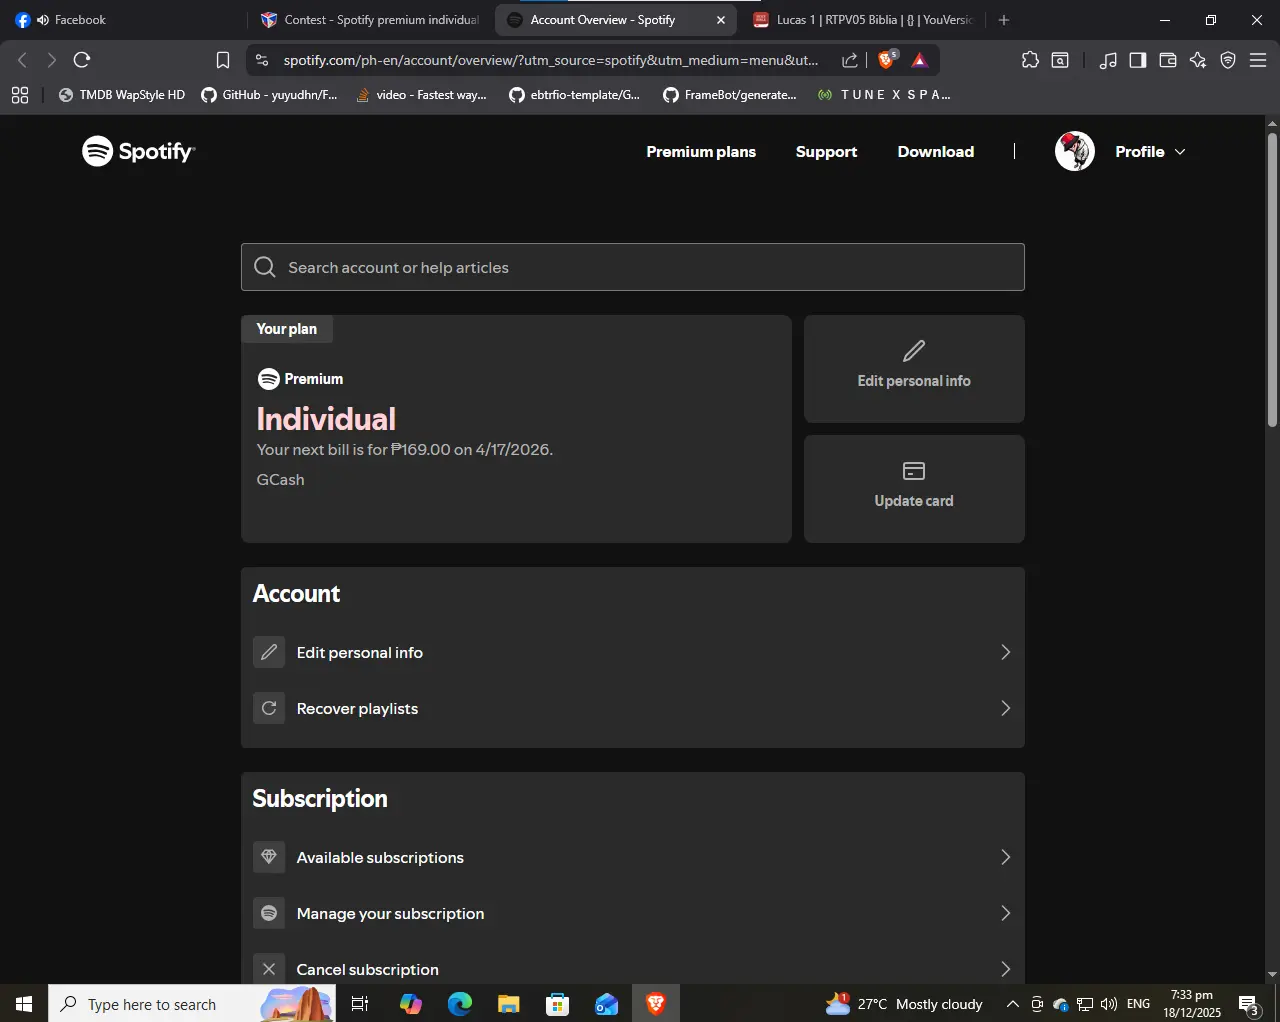Open the Brave Wallet icon

(x=1167, y=60)
